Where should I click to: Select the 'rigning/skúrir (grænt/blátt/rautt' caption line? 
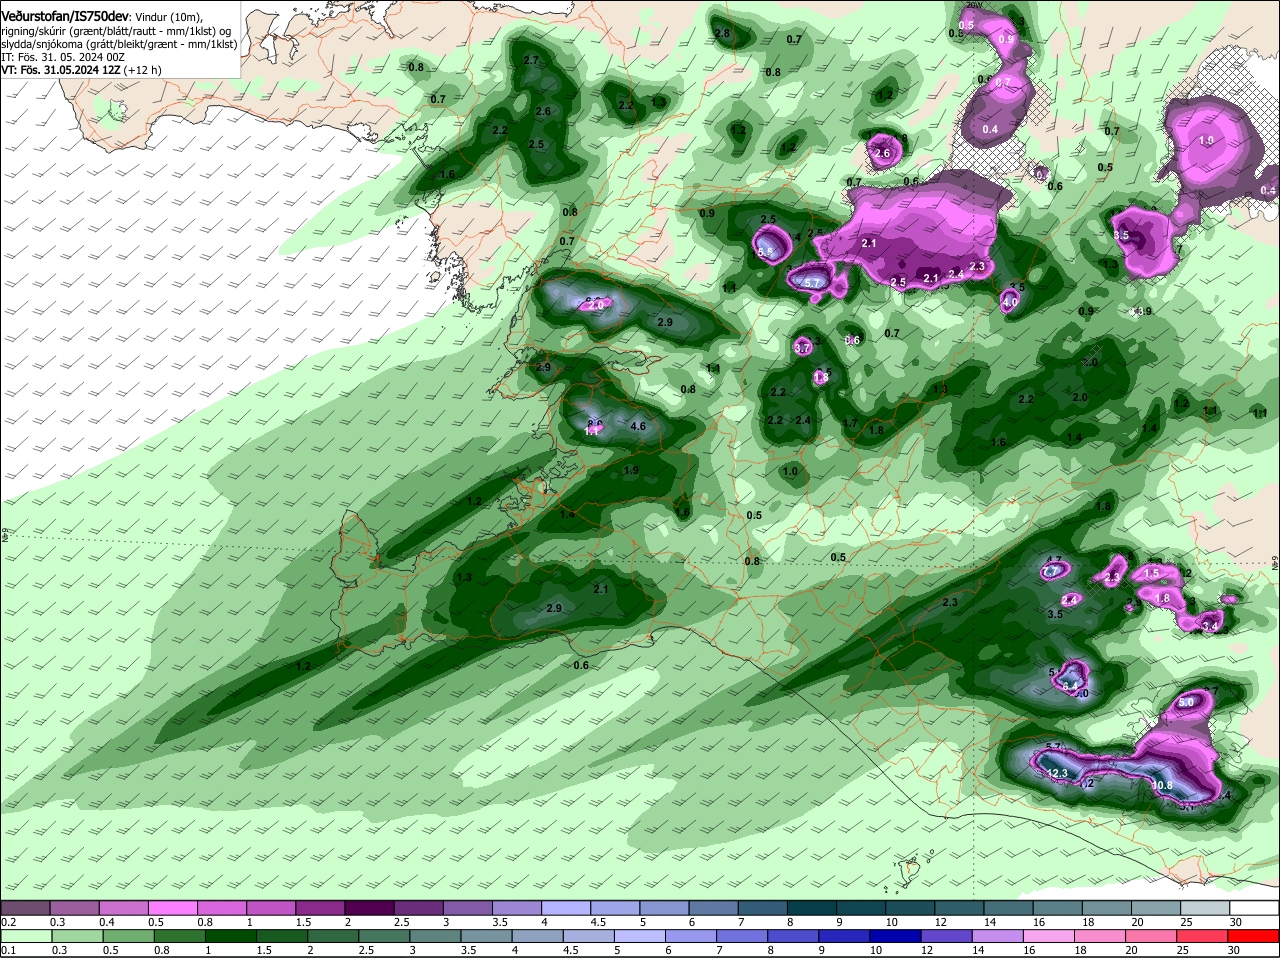pyautogui.click(x=118, y=31)
